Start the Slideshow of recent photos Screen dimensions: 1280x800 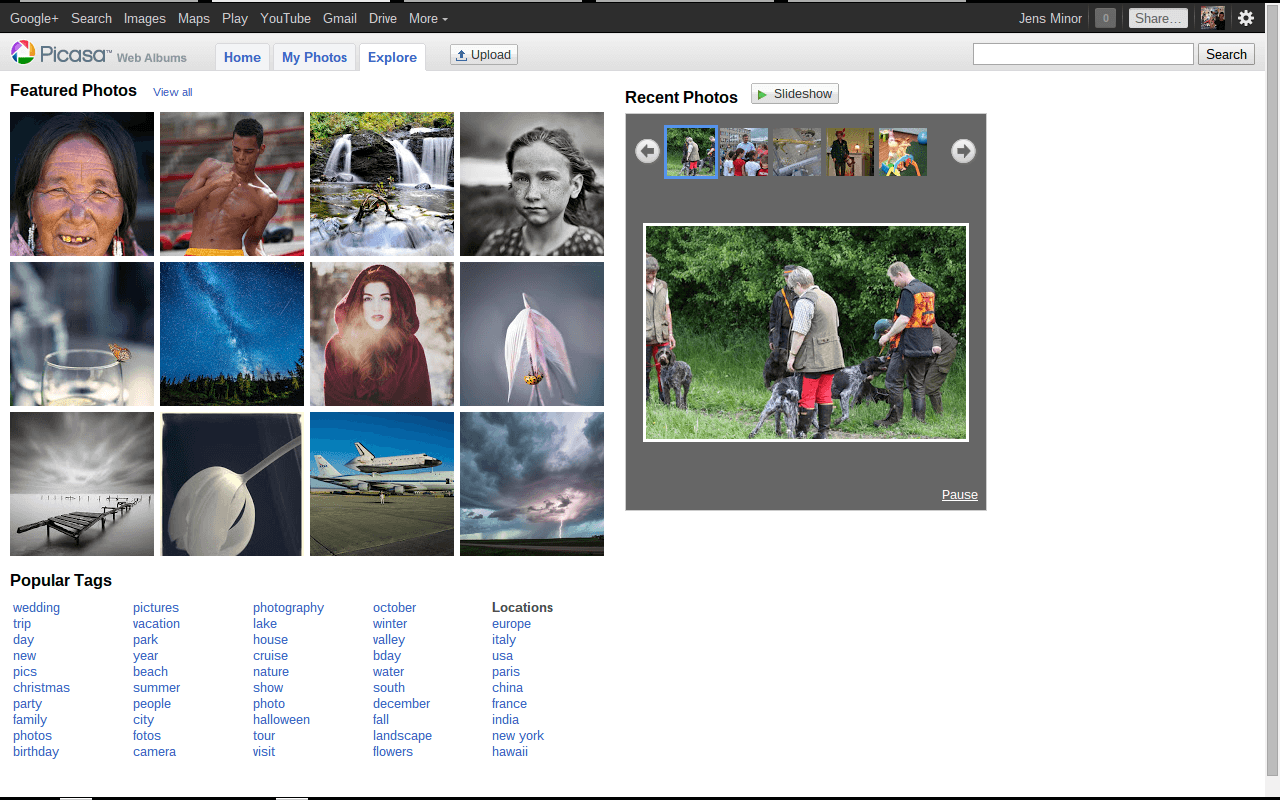795,94
